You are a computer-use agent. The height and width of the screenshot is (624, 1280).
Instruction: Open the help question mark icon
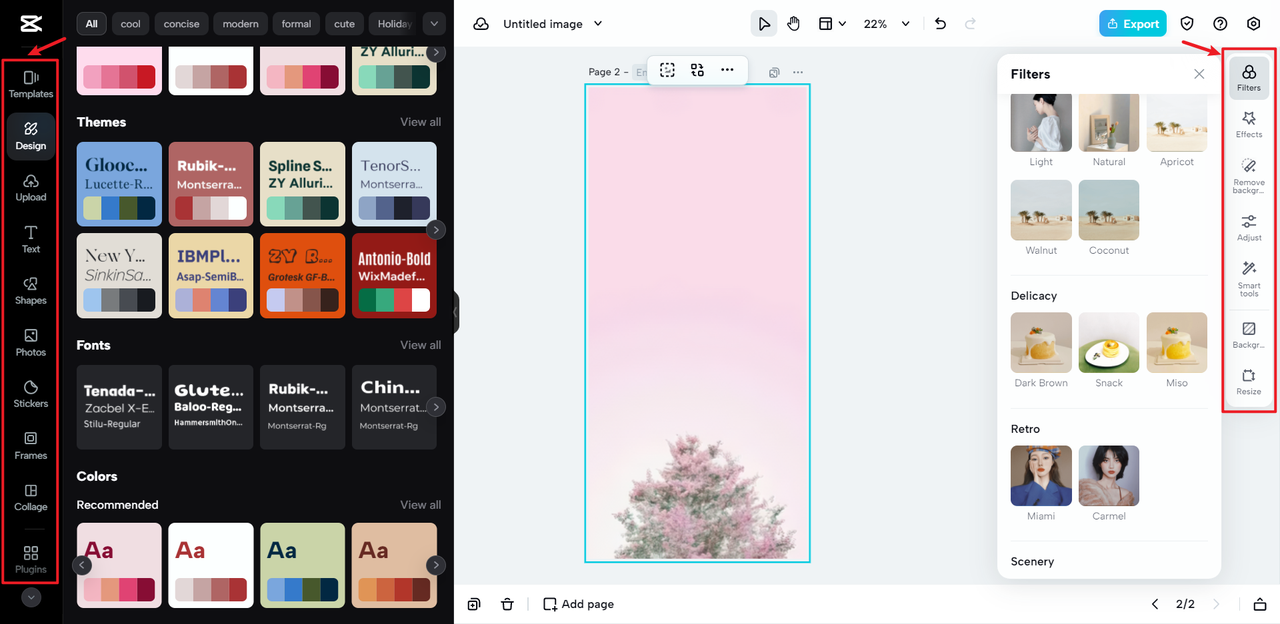tap(1220, 23)
